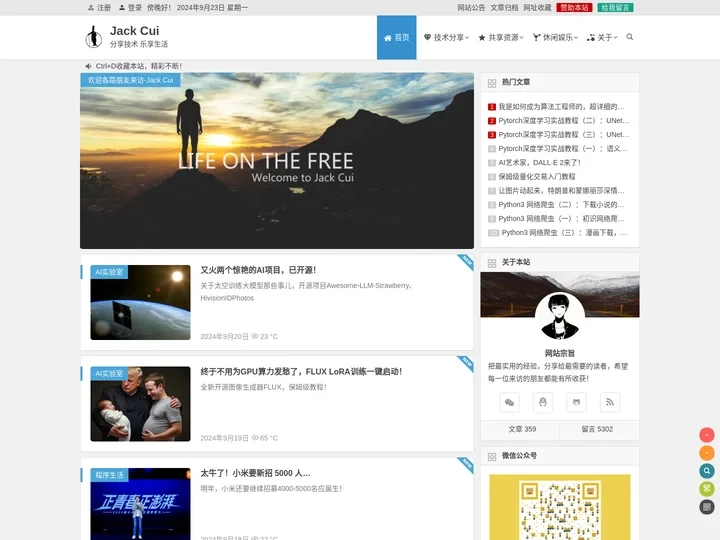
Task: Open 文章归档 in top bar
Action: pyautogui.click(x=504, y=7)
